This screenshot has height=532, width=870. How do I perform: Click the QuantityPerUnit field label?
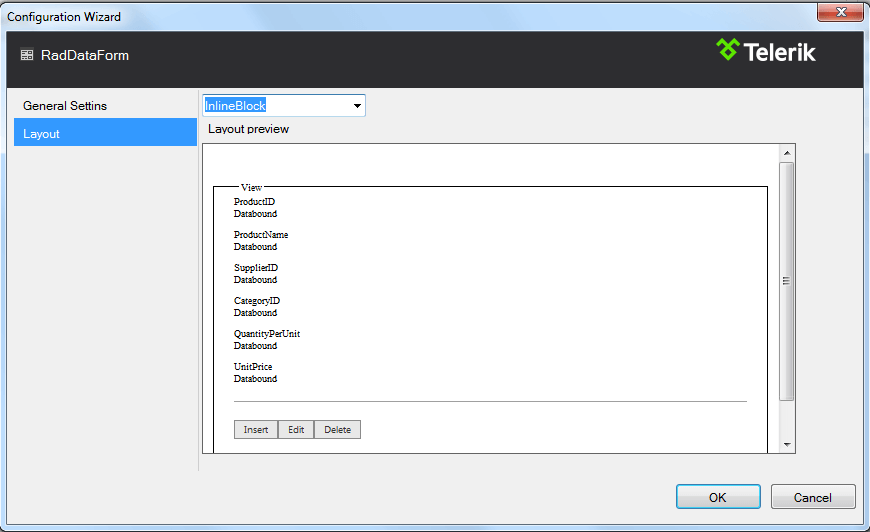pos(267,333)
